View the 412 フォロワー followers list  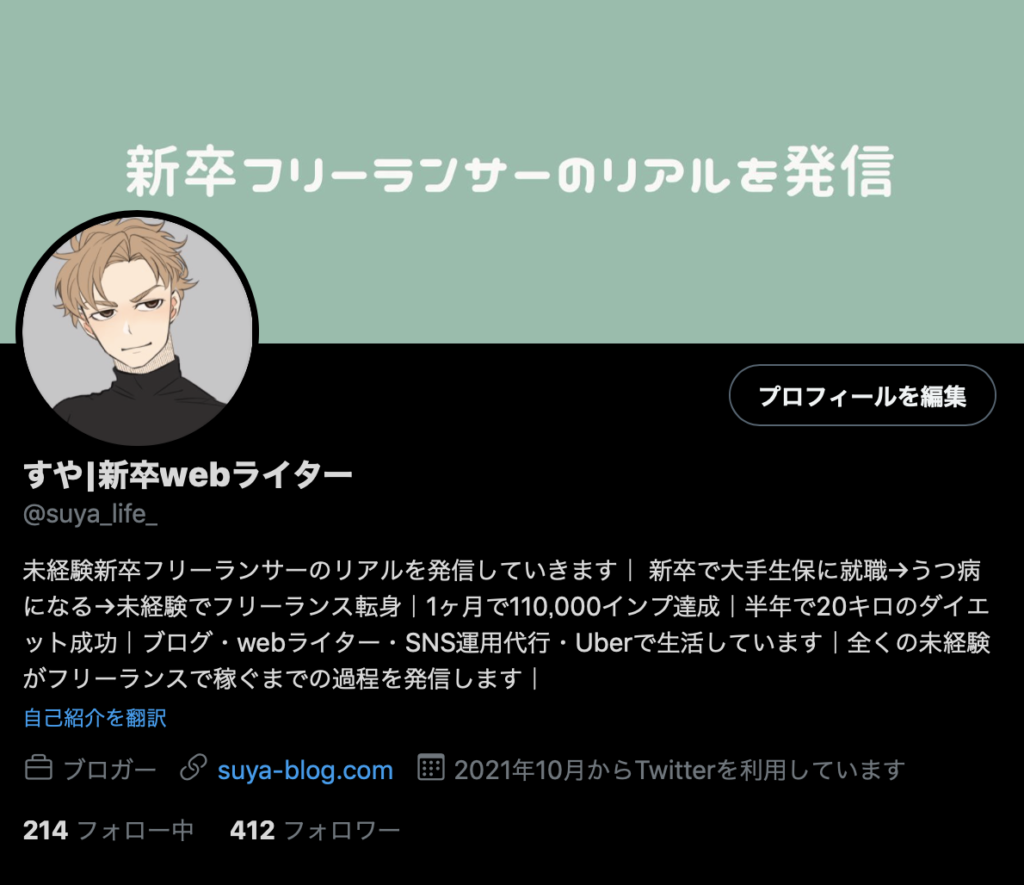coord(315,830)
